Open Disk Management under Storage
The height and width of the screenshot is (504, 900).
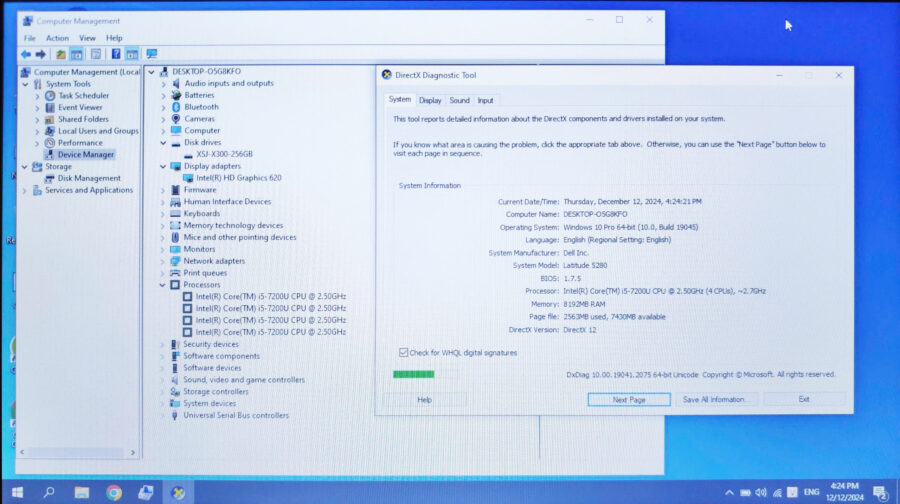click(x=89, y=178)
